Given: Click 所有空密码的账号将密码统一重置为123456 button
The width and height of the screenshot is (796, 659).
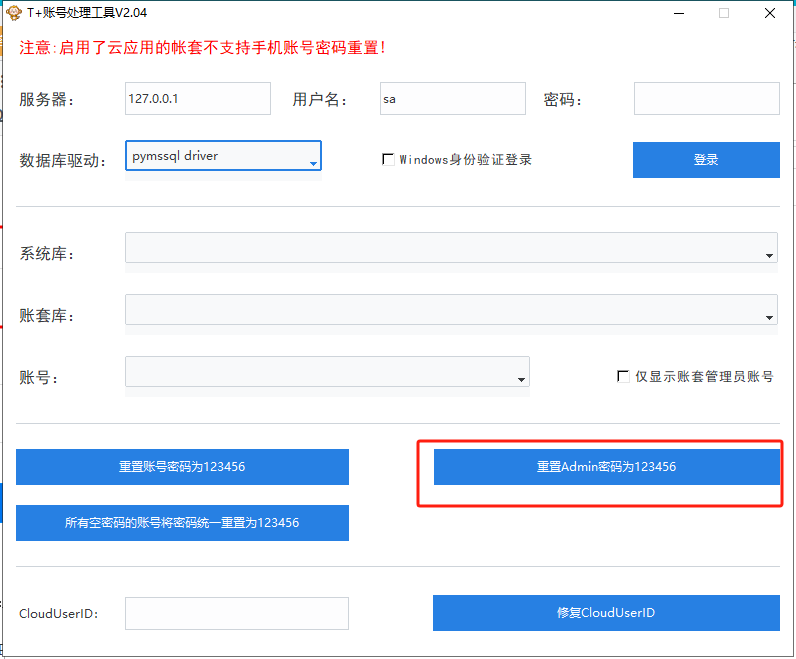Looking at the screenshot, I should pos(182,523).
